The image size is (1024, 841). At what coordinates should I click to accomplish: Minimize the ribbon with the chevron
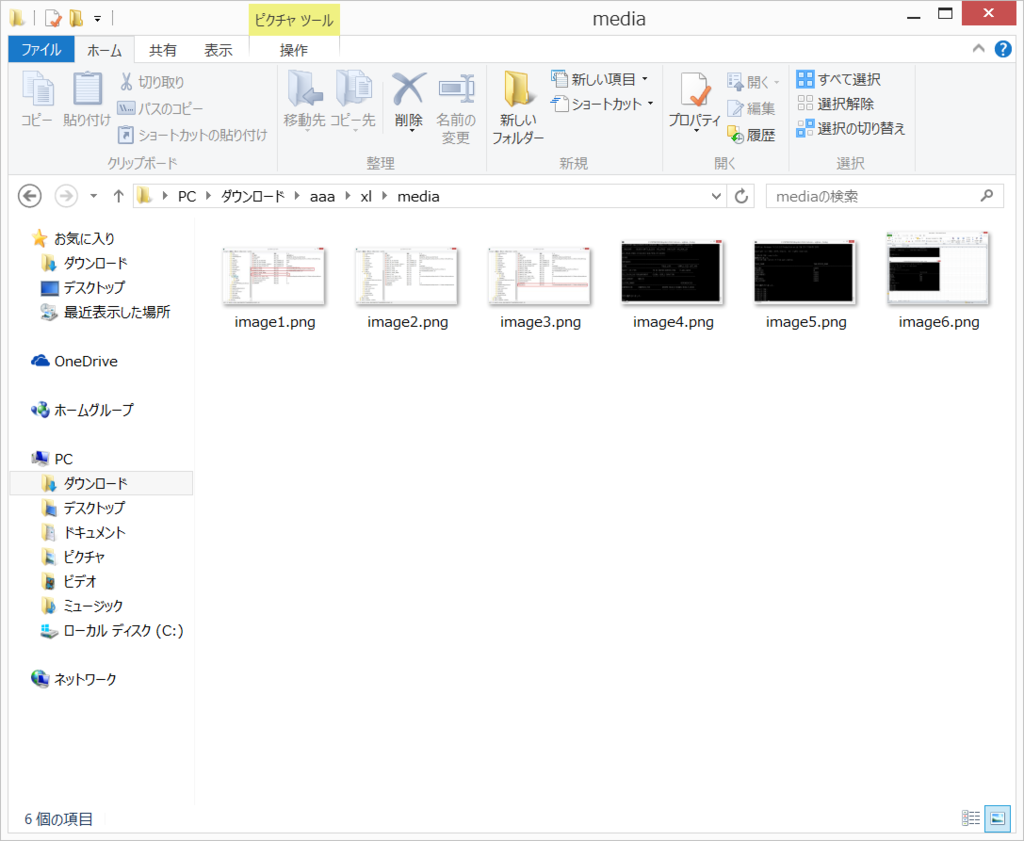click(978, 48)
